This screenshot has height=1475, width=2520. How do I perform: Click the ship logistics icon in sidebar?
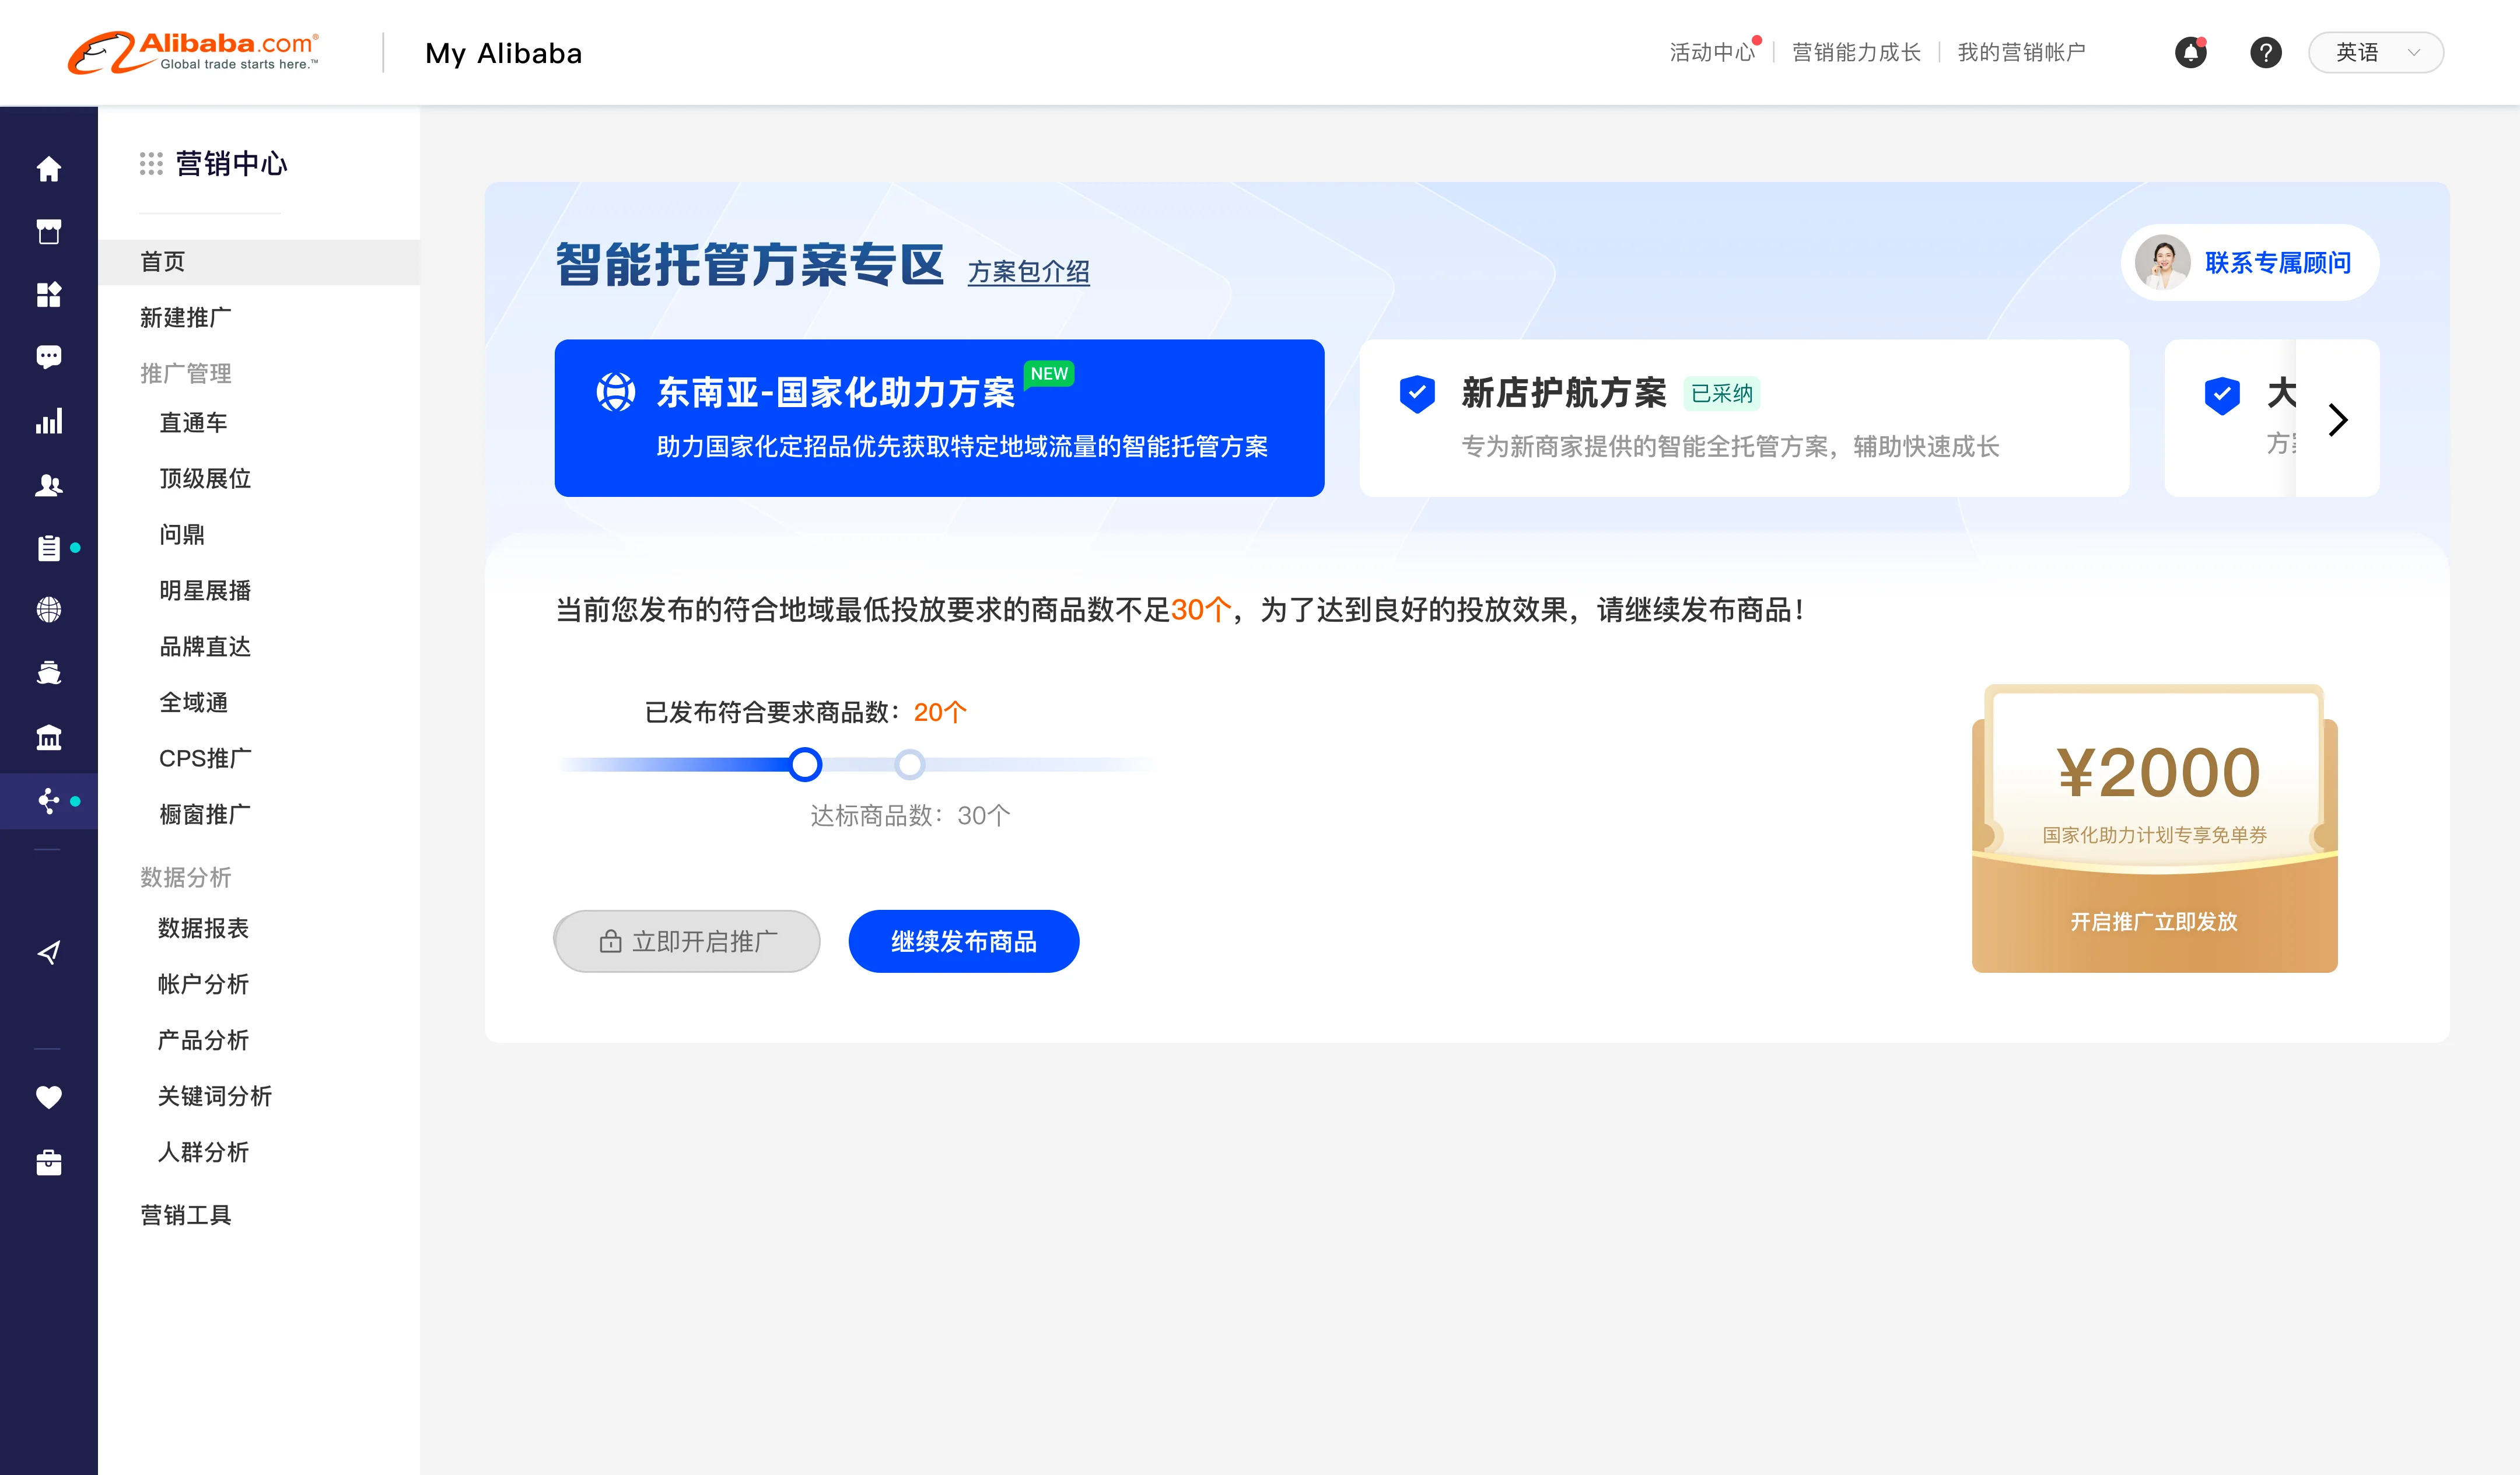[48, 673]
